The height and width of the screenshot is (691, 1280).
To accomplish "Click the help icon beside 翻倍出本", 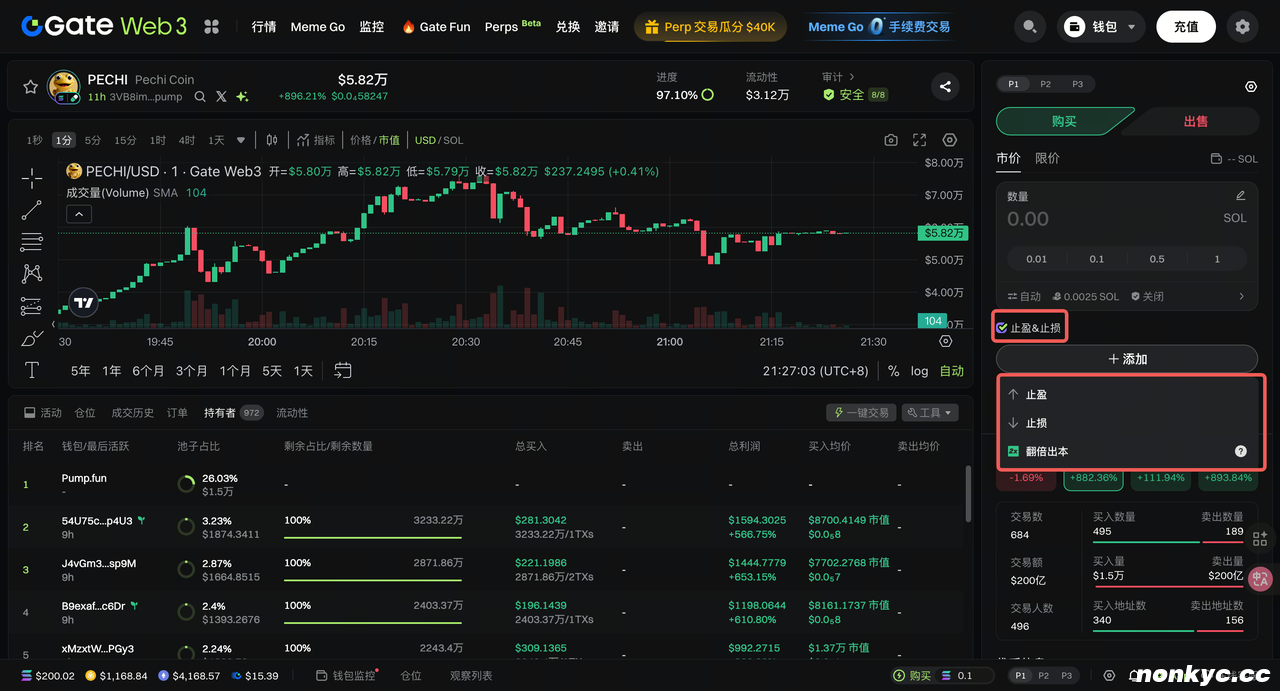I will click(1241, 451).
